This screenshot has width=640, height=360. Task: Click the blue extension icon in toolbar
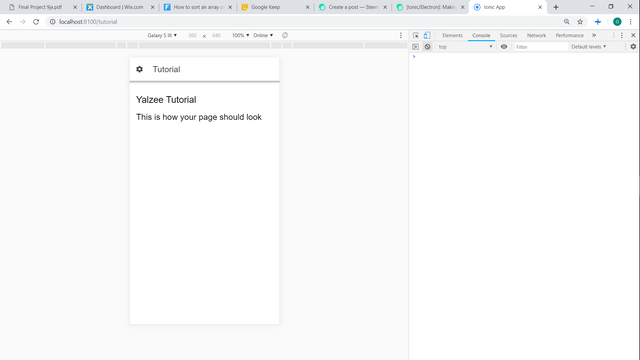[x=598, y=22]
